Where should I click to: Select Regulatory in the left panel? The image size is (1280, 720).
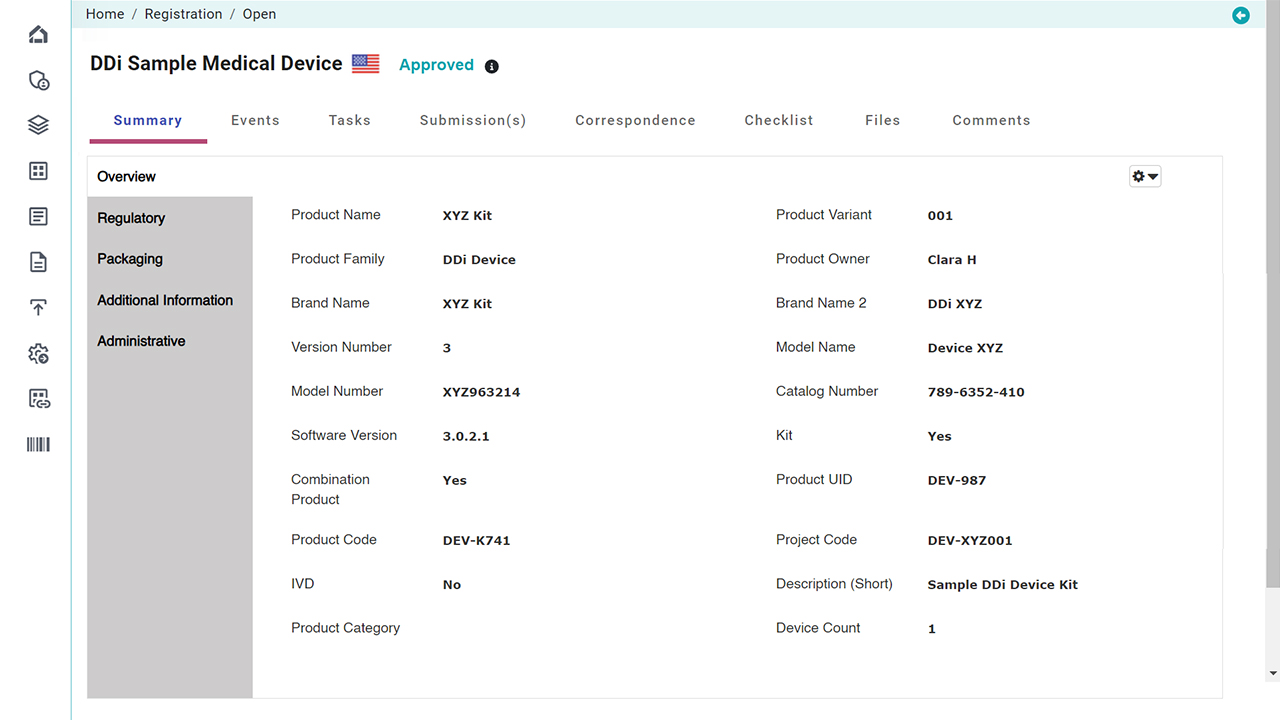pyautogui.click(x=131, y=218)
